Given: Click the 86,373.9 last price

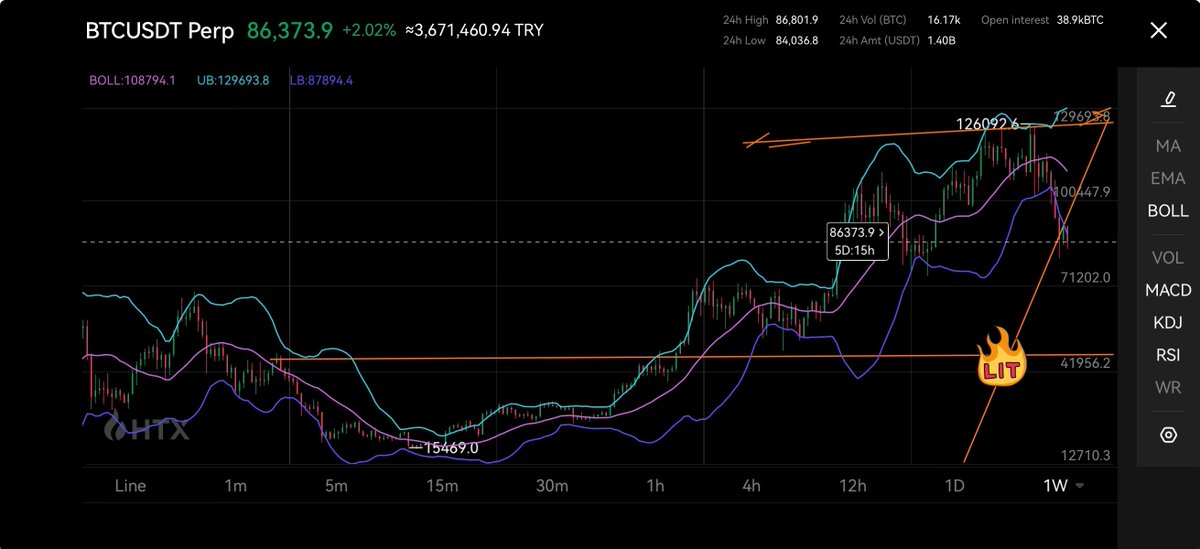Looking at the screenshot, I should 289,31.
